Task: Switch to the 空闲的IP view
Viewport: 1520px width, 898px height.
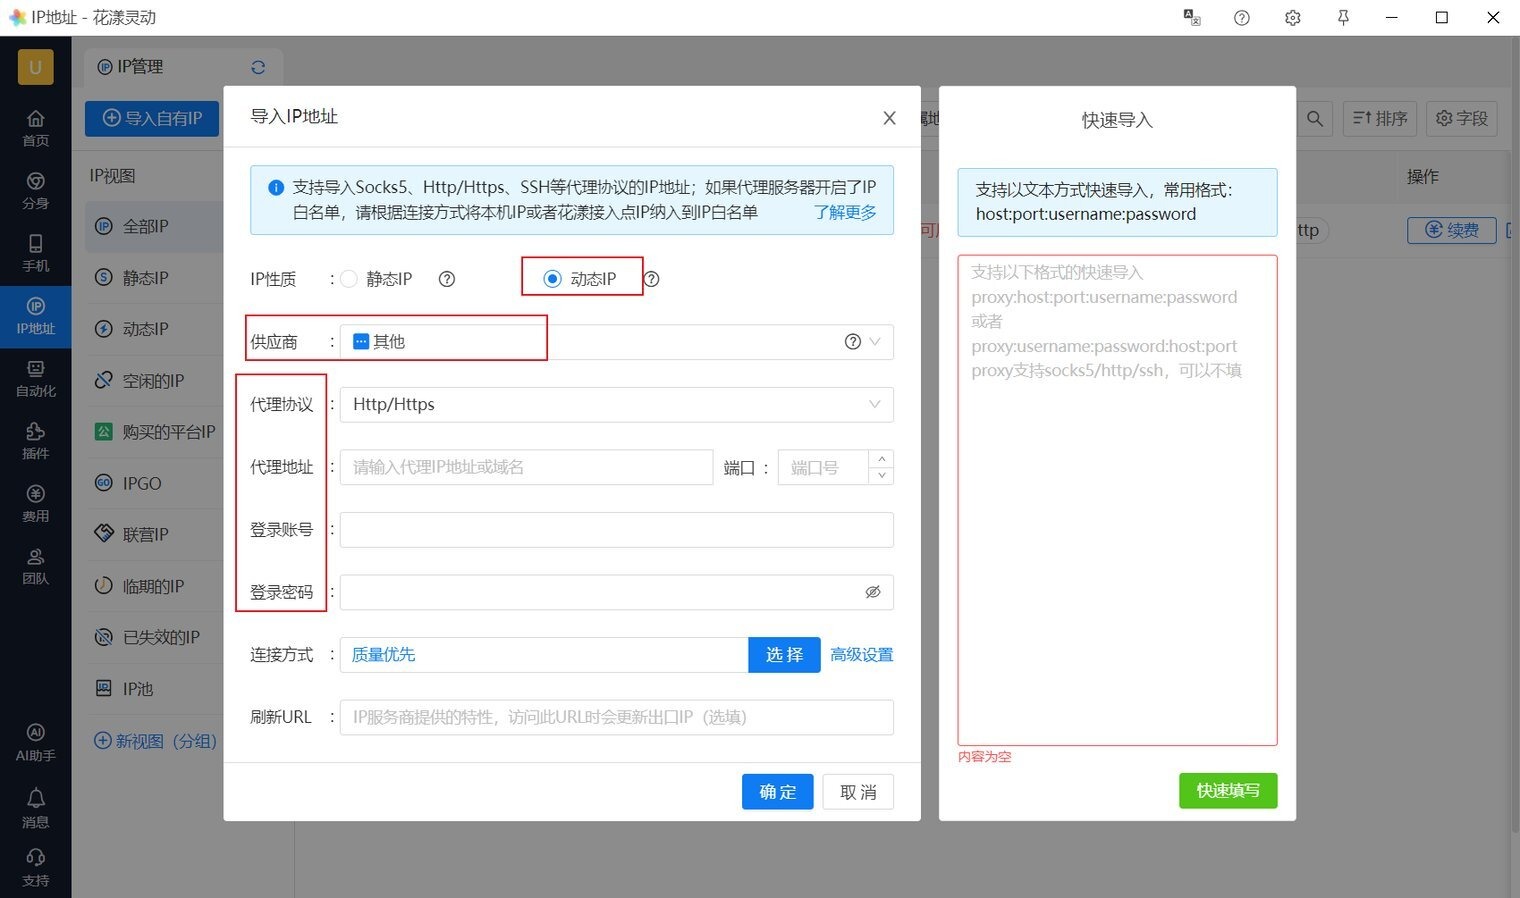Action: click(x=153, y=381)
